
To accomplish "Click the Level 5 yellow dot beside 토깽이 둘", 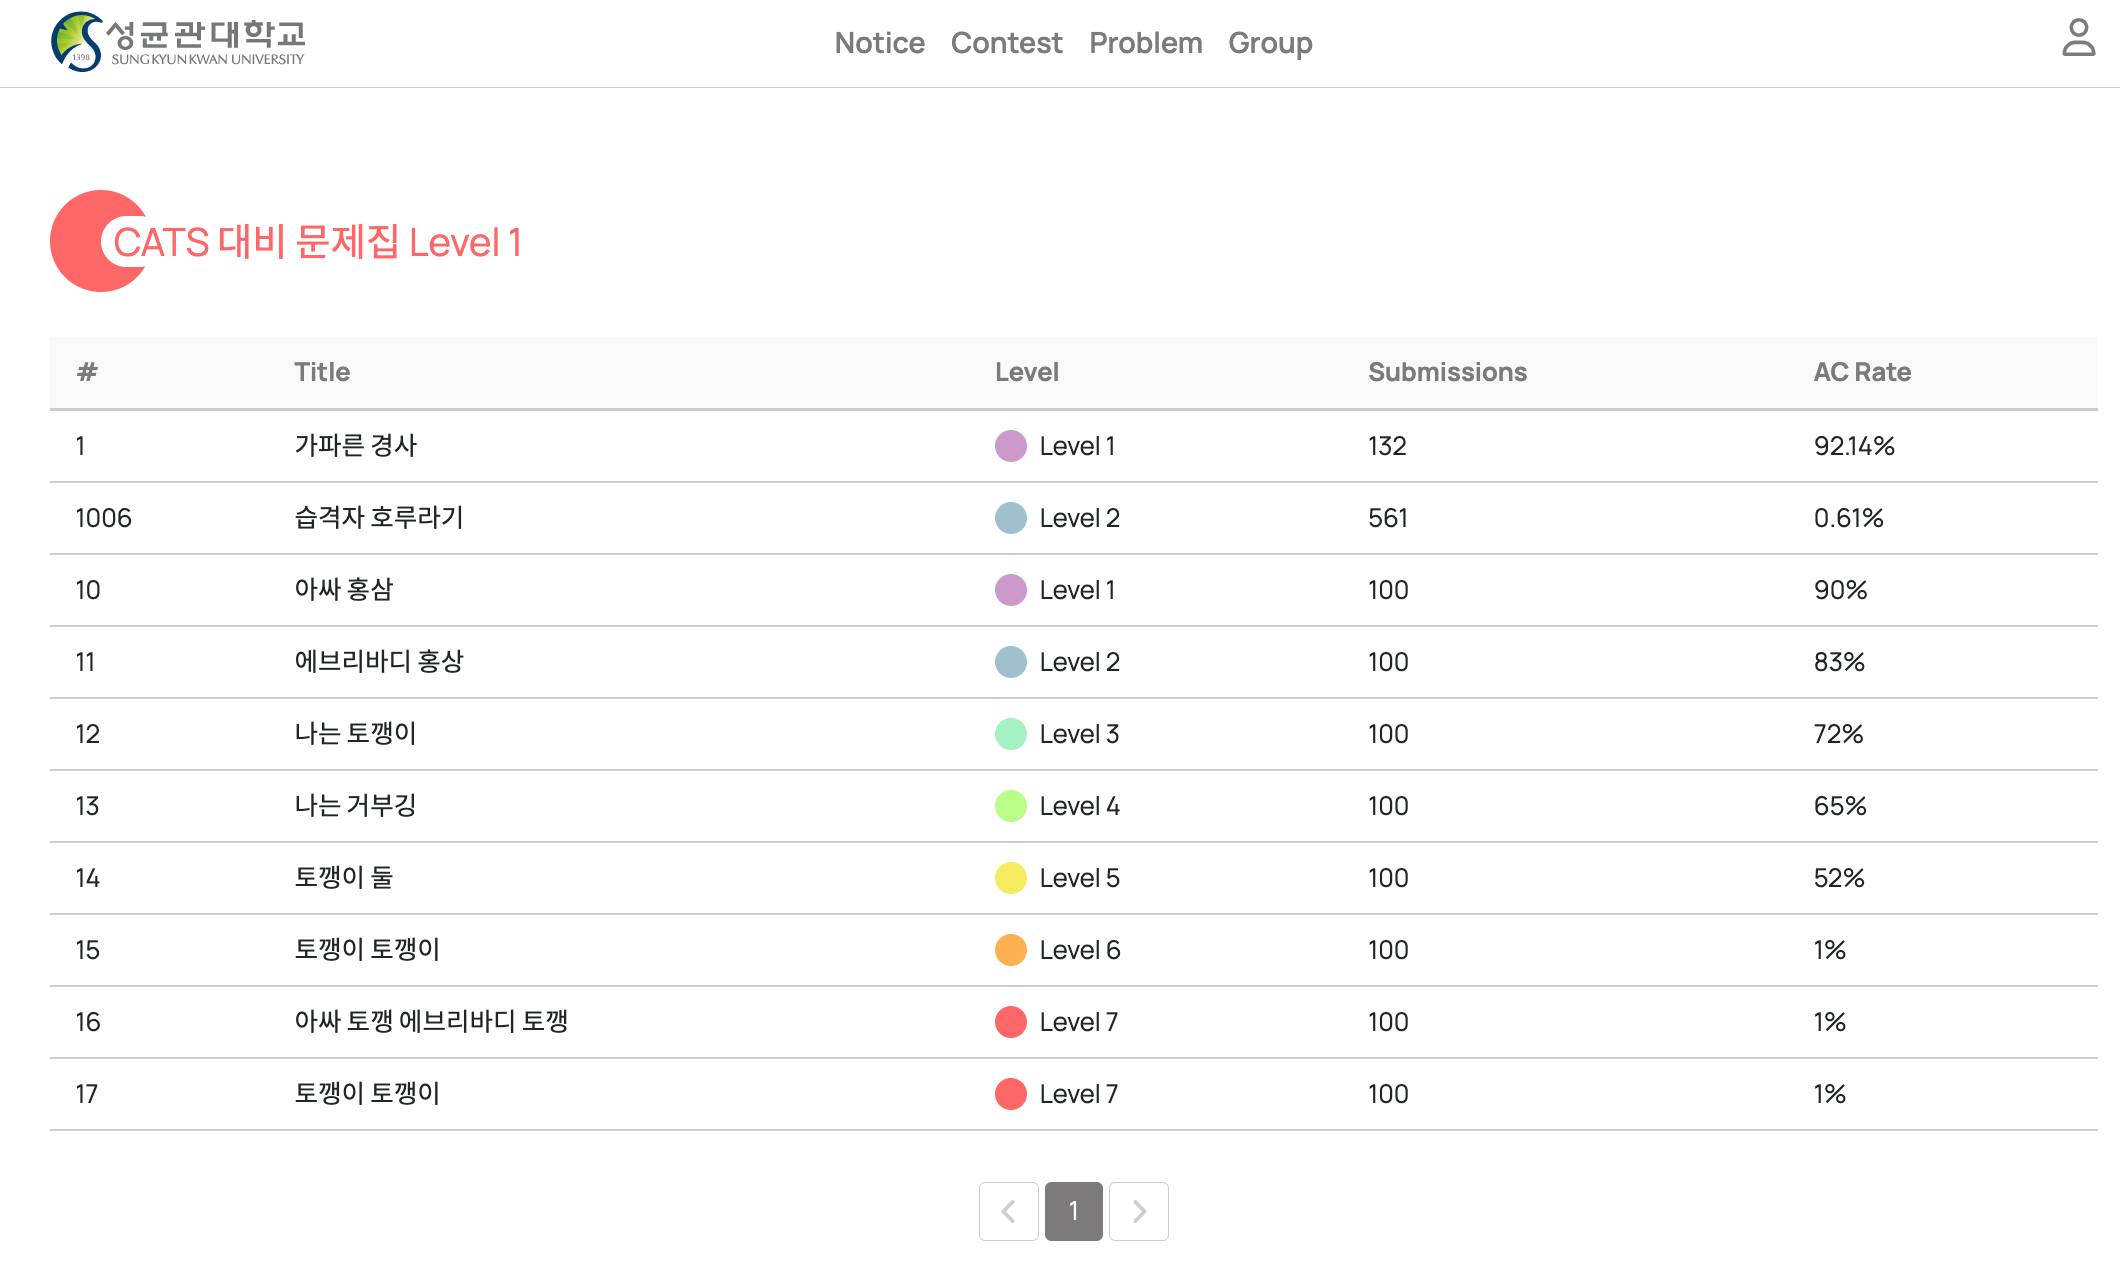I will coord(1010,878).
